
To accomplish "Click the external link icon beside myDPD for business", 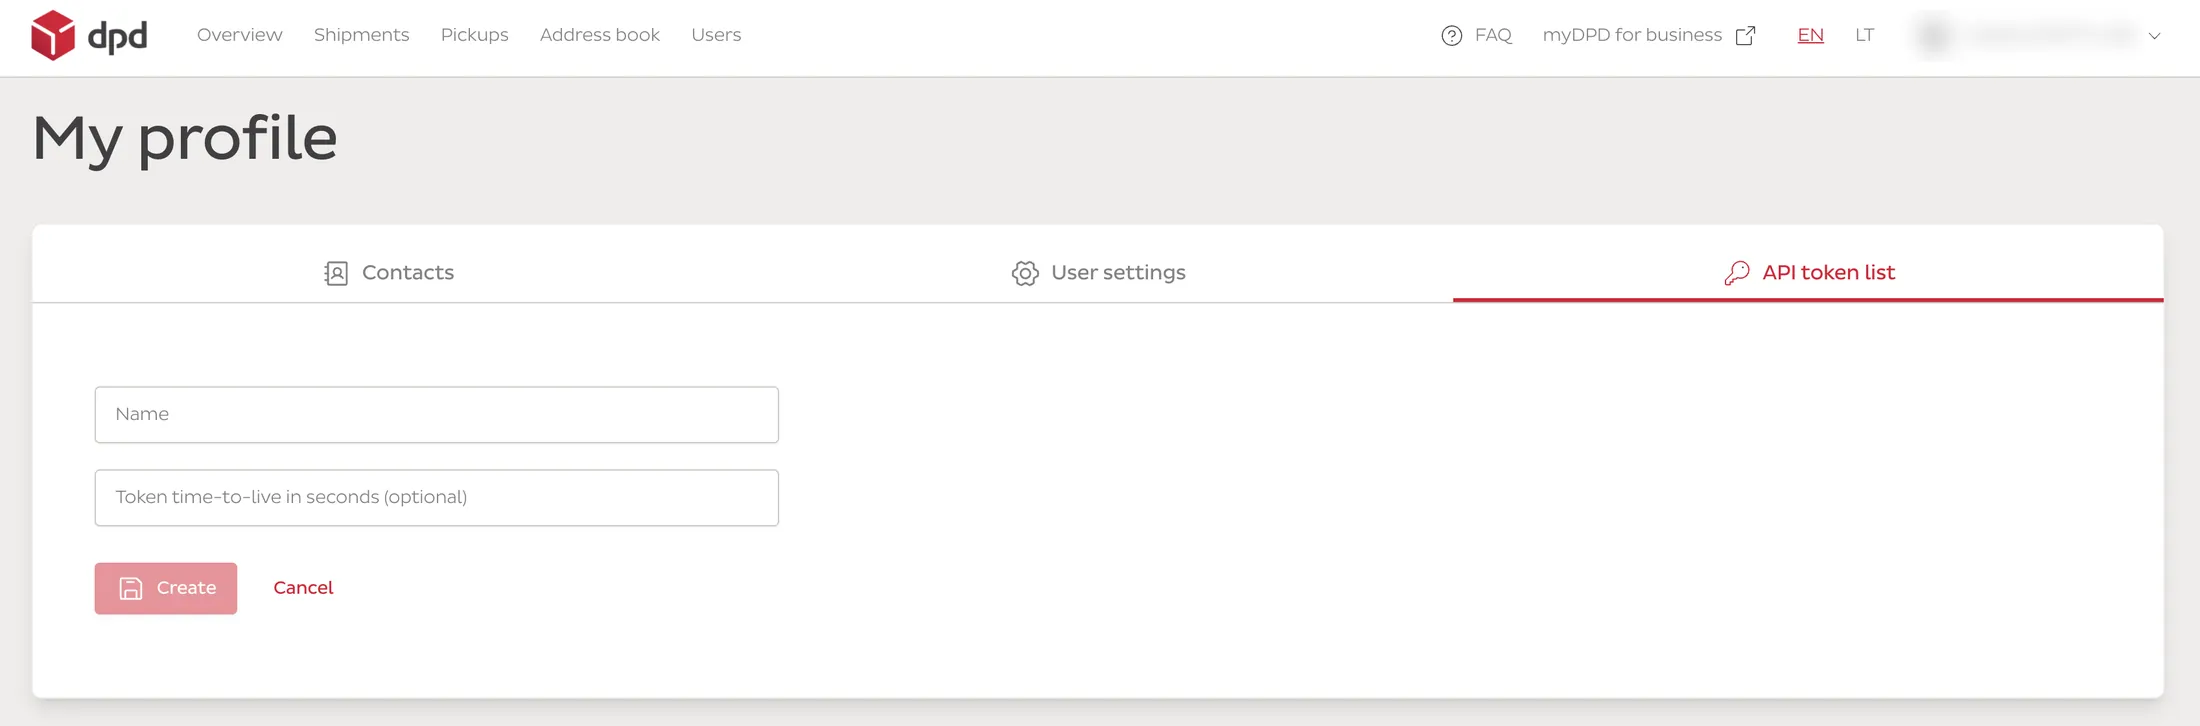I will [x=1745, y=36].
